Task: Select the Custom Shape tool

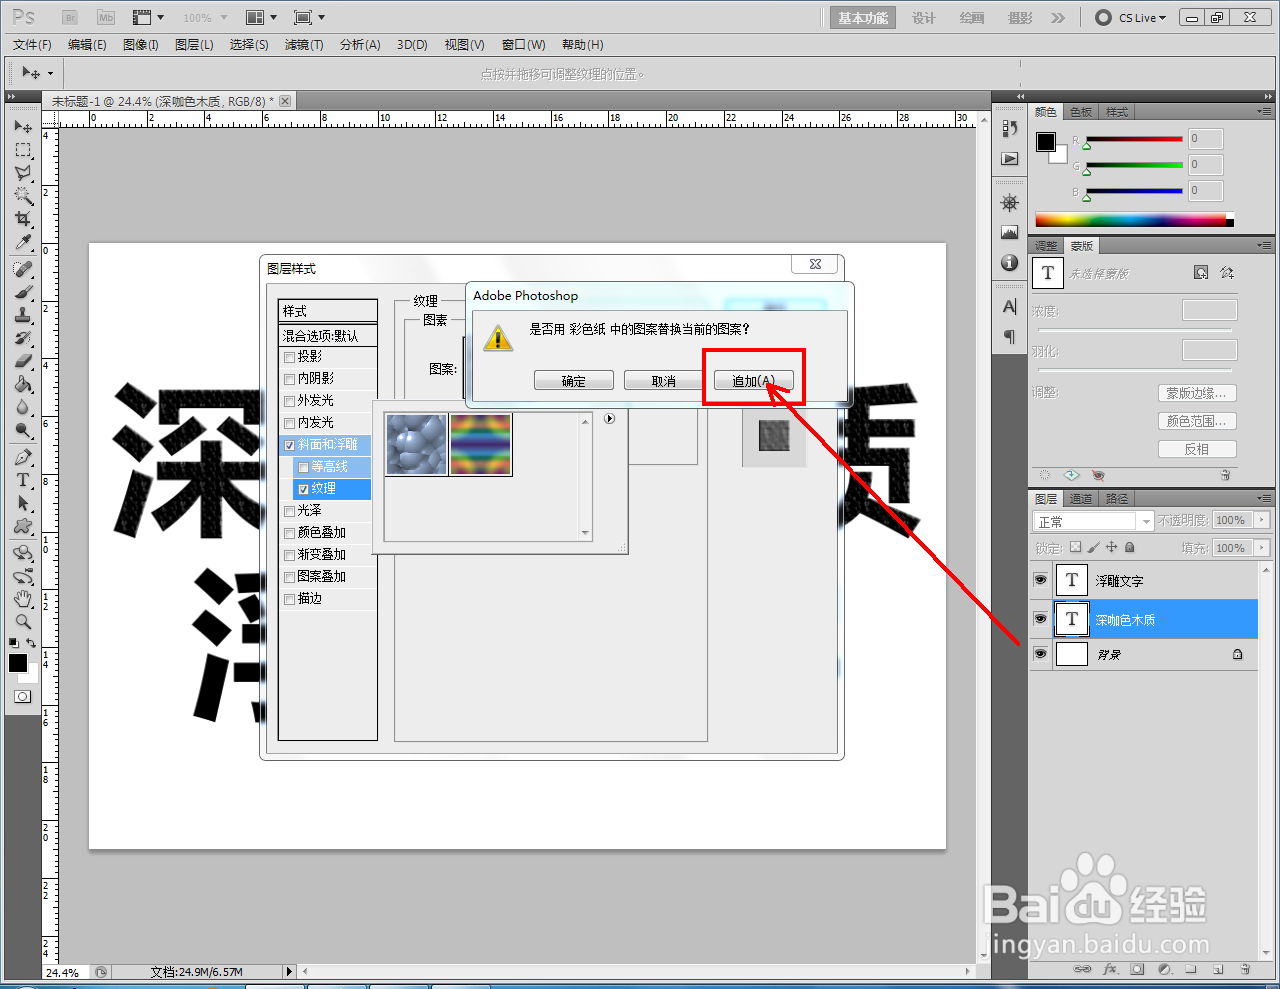Action: (23, 526)
